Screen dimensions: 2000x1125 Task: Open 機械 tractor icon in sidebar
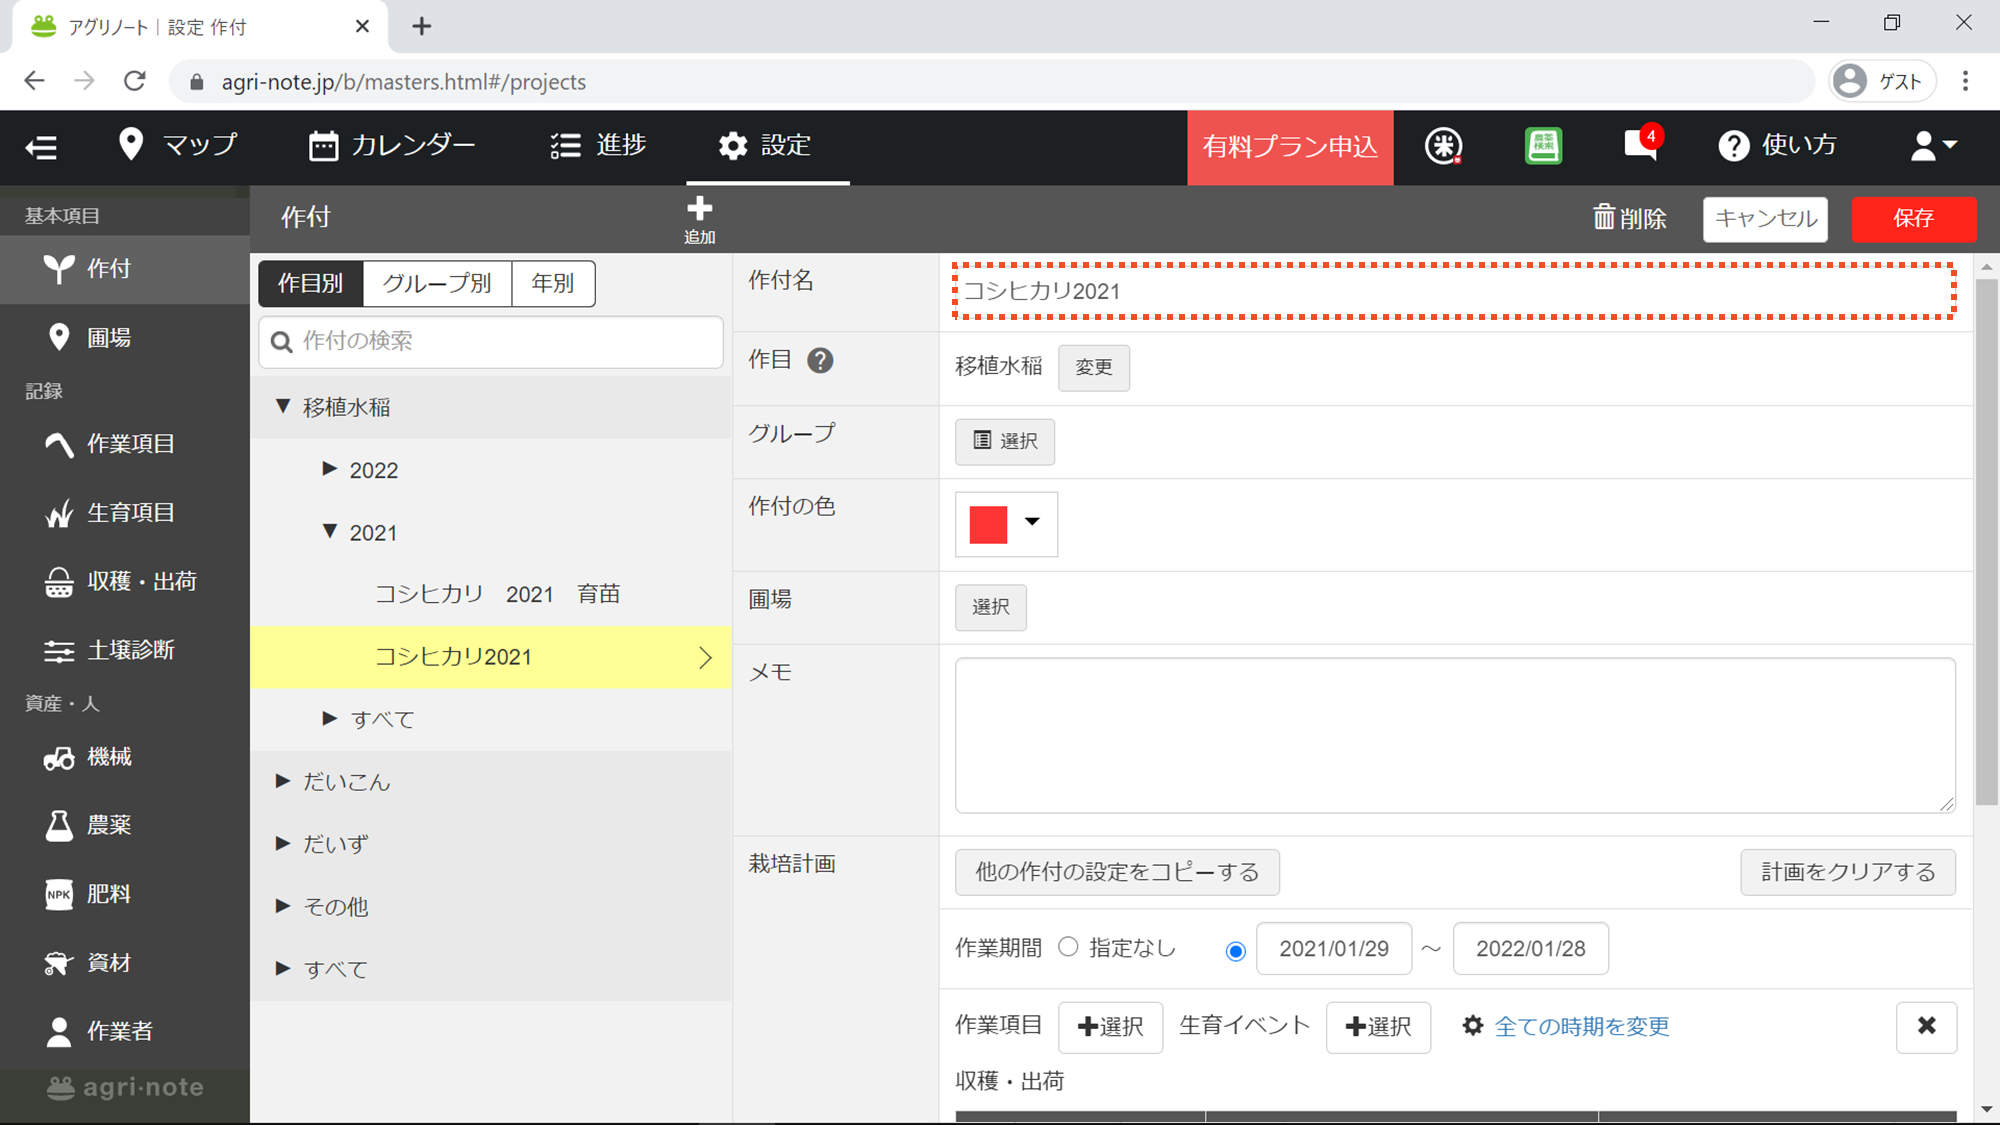(125, 757)
